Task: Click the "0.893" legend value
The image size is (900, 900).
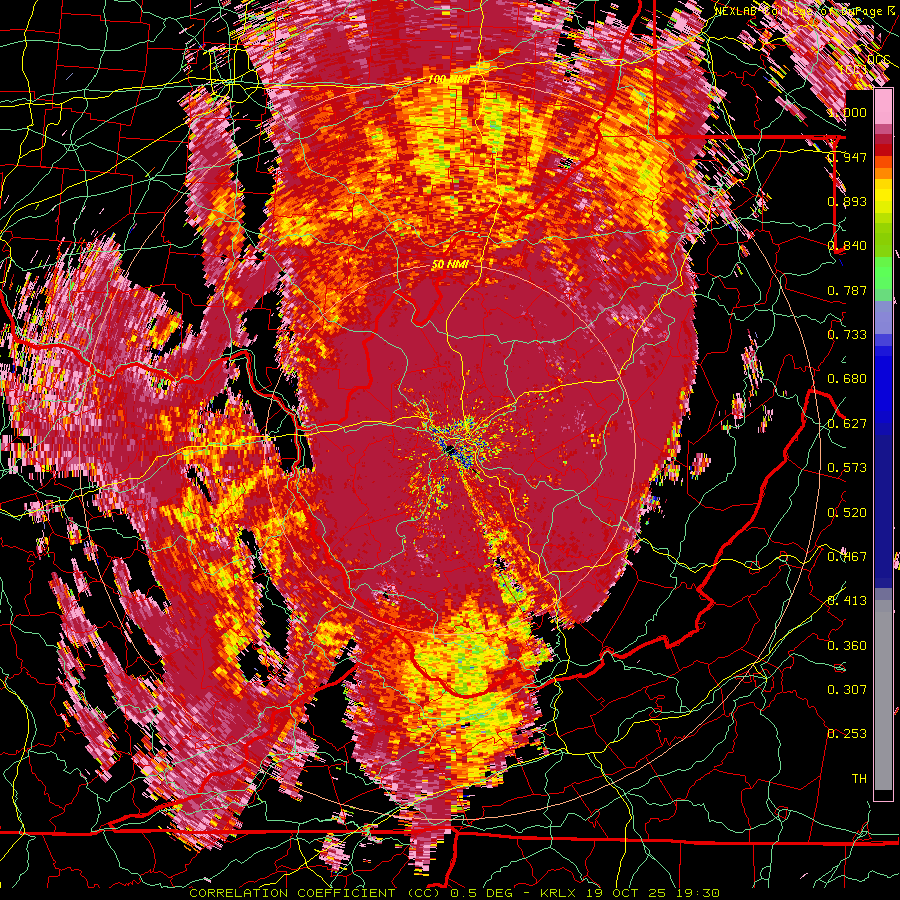Action: (847, 201)
